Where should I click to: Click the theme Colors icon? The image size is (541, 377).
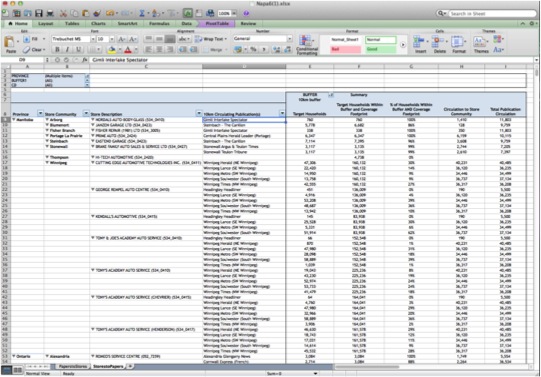coord(497,39)
